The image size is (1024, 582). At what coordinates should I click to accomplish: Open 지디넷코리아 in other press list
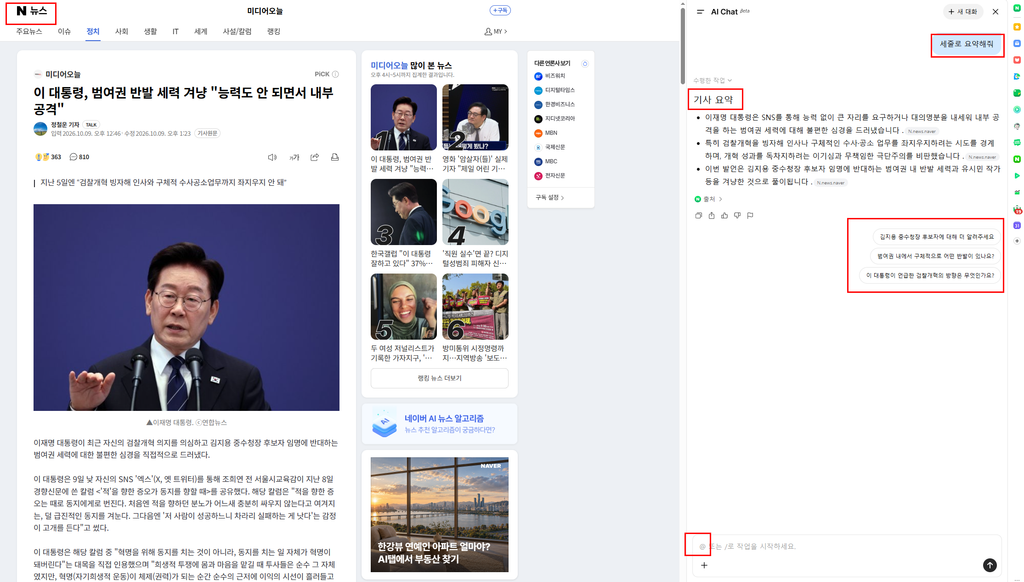[x=554, y=119]
